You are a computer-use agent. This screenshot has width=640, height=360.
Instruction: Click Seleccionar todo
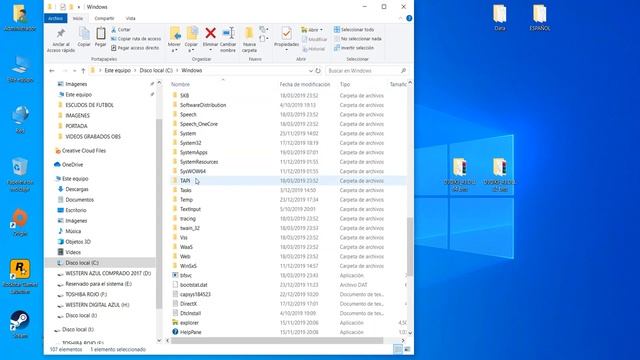(x=354, y=30)
